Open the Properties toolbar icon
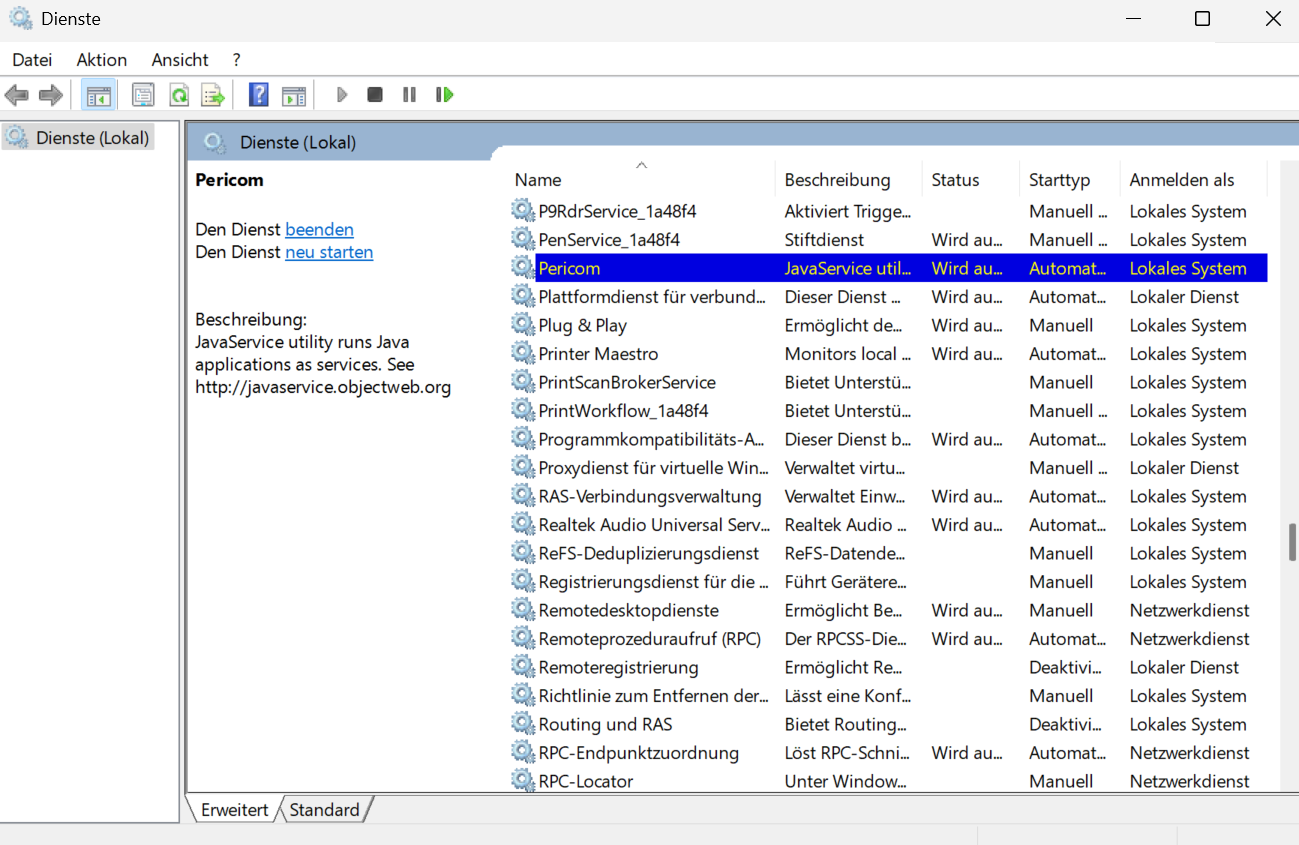Screen dimensions: 1299x845 click(143, 96)
